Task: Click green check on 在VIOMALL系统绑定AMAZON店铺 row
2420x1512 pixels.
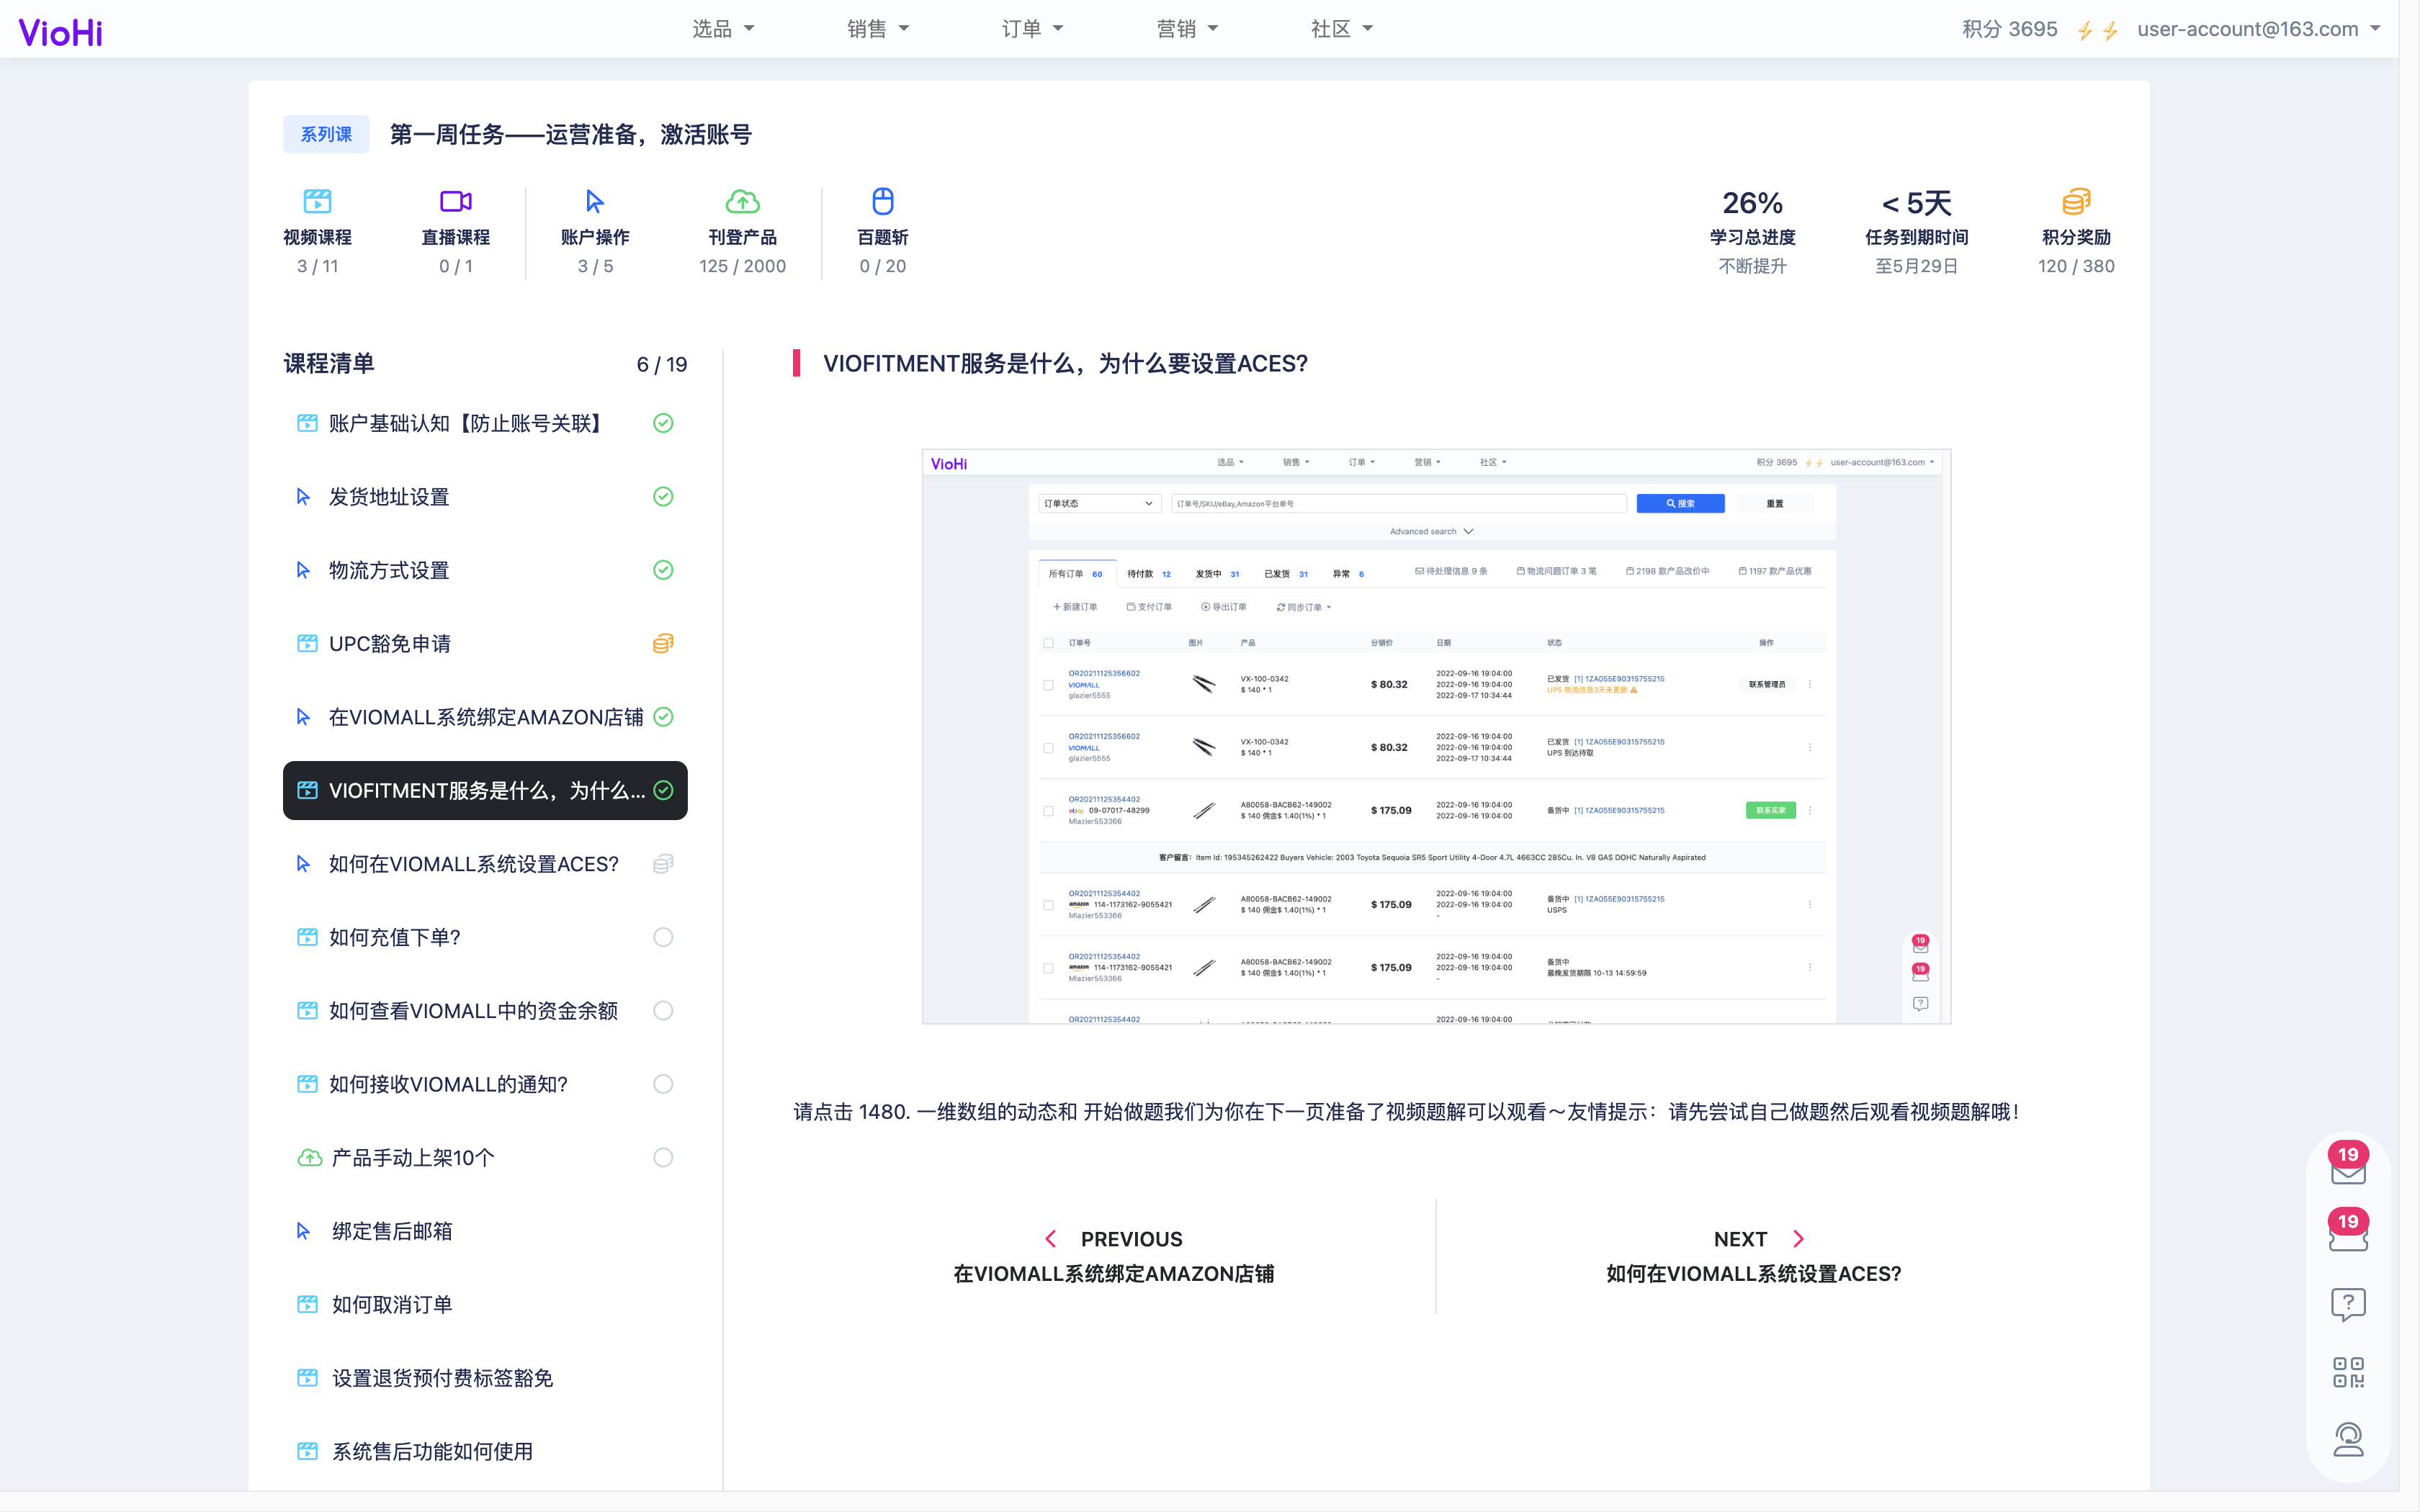Action: pos(663,717)
